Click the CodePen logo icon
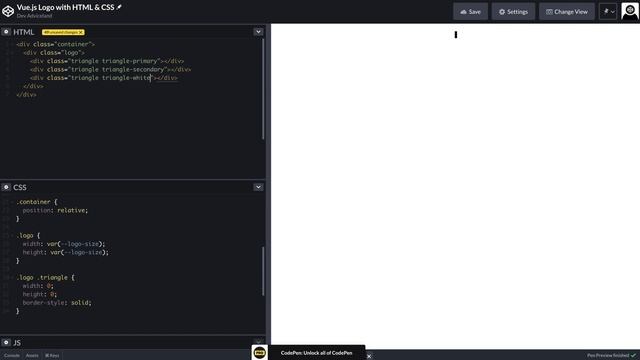640x360 pixels. pyautogui.click(x=8, y=11)
